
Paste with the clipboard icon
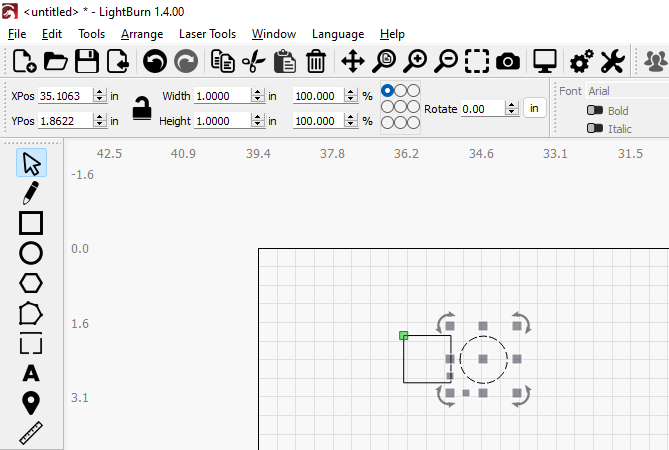[285, 61]
